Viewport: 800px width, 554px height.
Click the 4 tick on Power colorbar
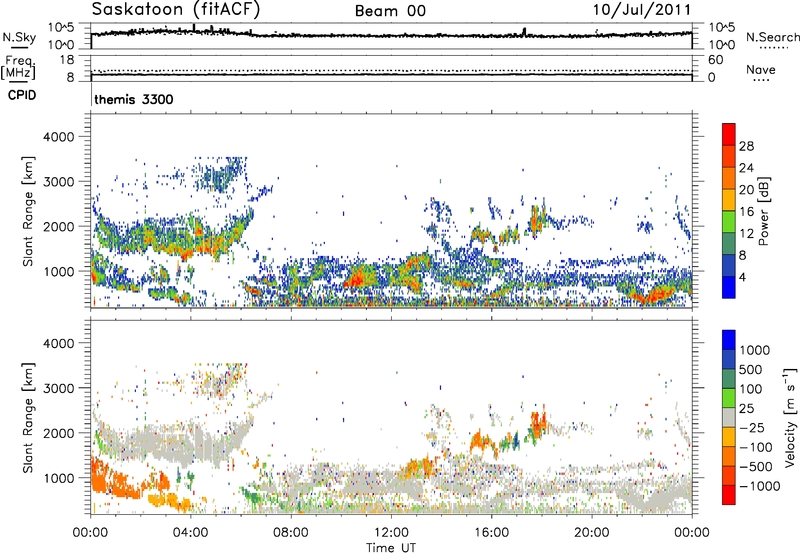(x=743, y=277)
